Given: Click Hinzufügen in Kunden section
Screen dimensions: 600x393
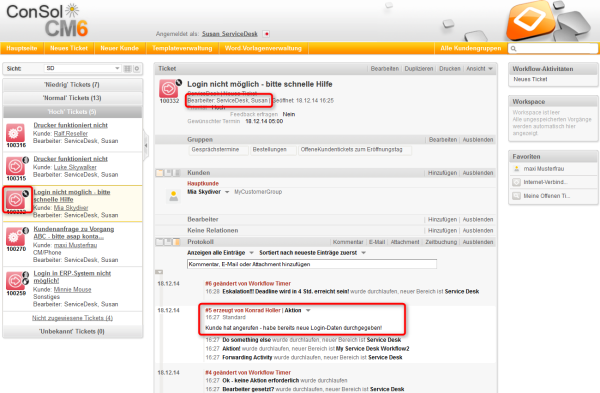Looking at the screenshot, I should click(x=442, y=173).
